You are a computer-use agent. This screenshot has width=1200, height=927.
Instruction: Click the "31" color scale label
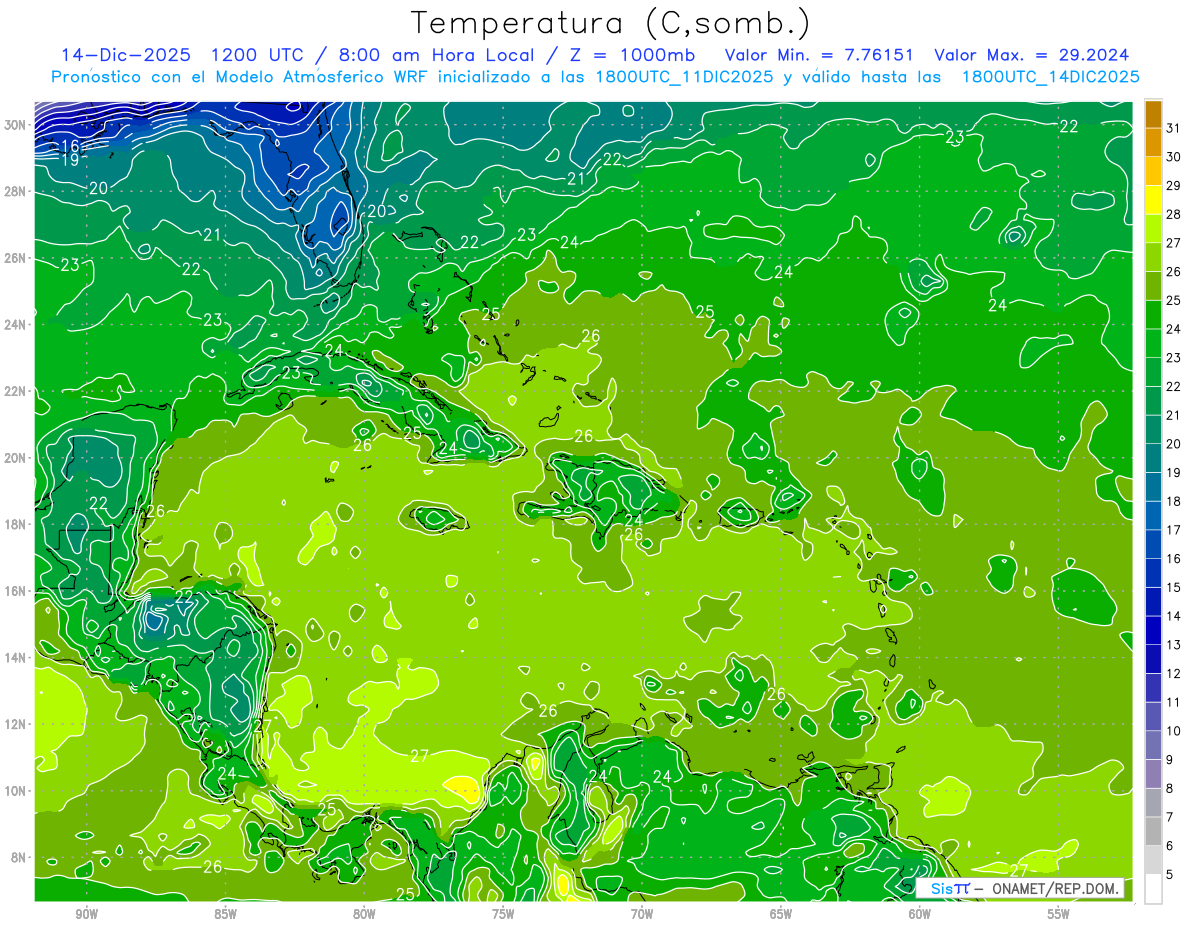[x=1174, y=128]
